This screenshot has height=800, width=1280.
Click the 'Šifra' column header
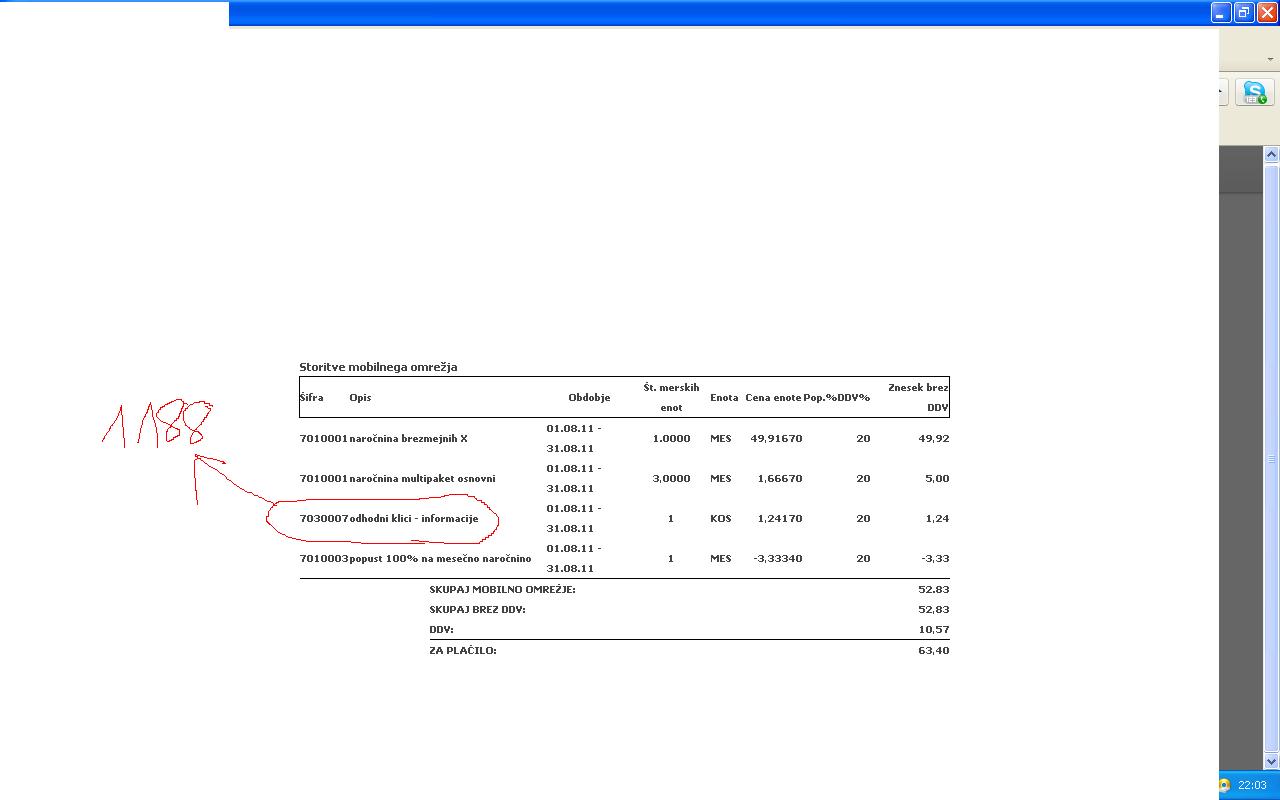[x=311, y=397]
